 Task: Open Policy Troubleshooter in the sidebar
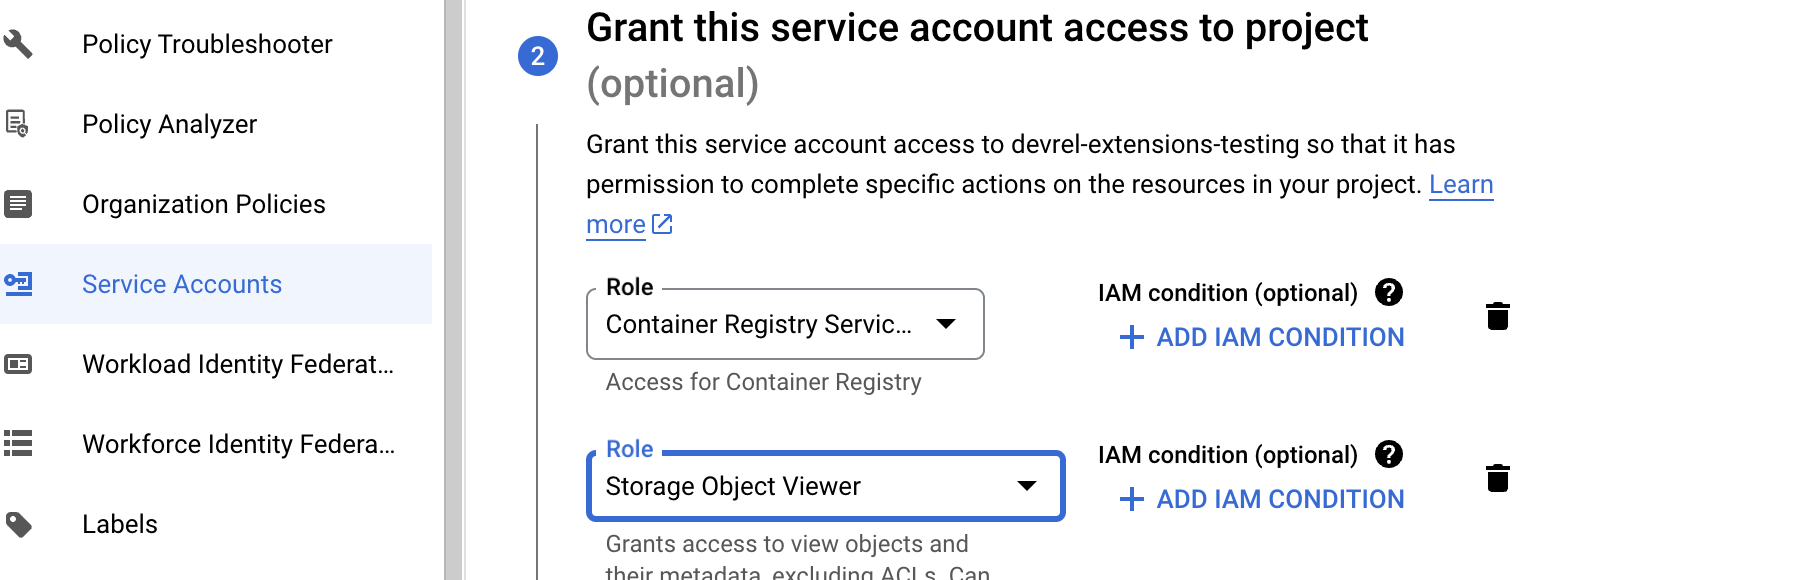pyautogui.click(x=207, y=44)
